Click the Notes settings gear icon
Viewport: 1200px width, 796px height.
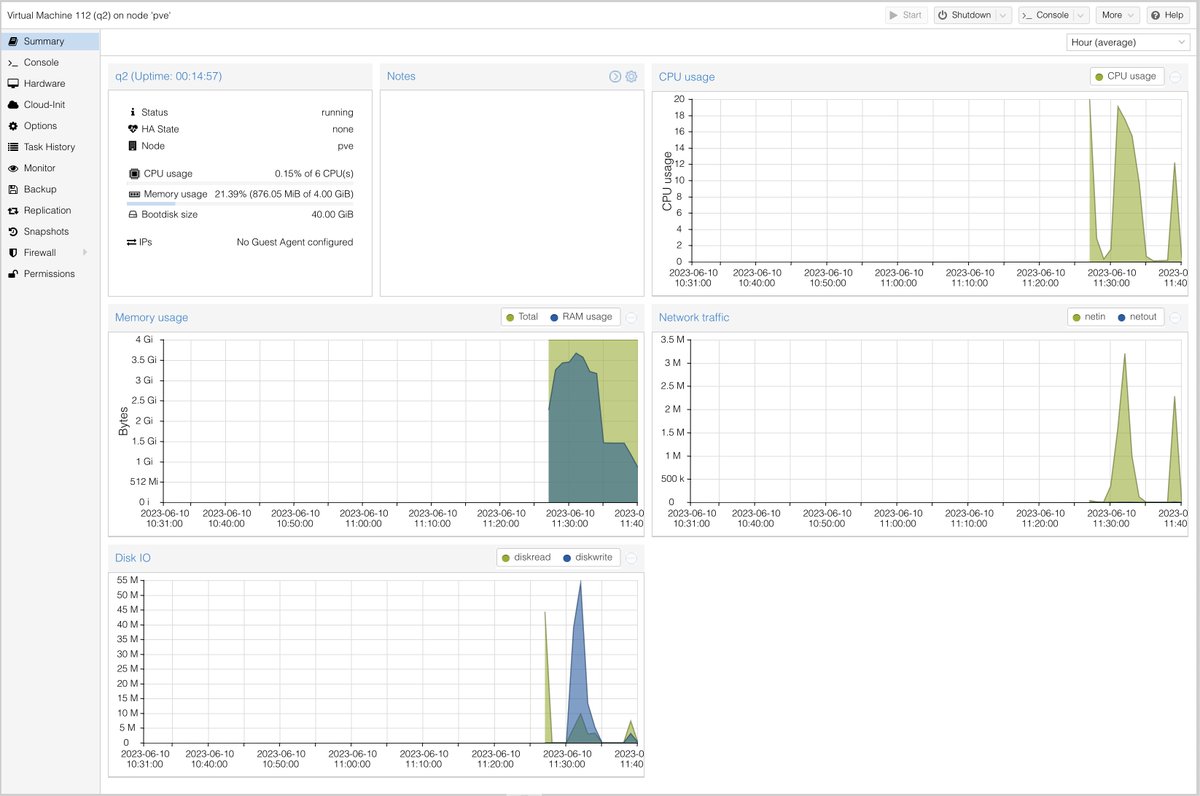[x=631, y=77]
